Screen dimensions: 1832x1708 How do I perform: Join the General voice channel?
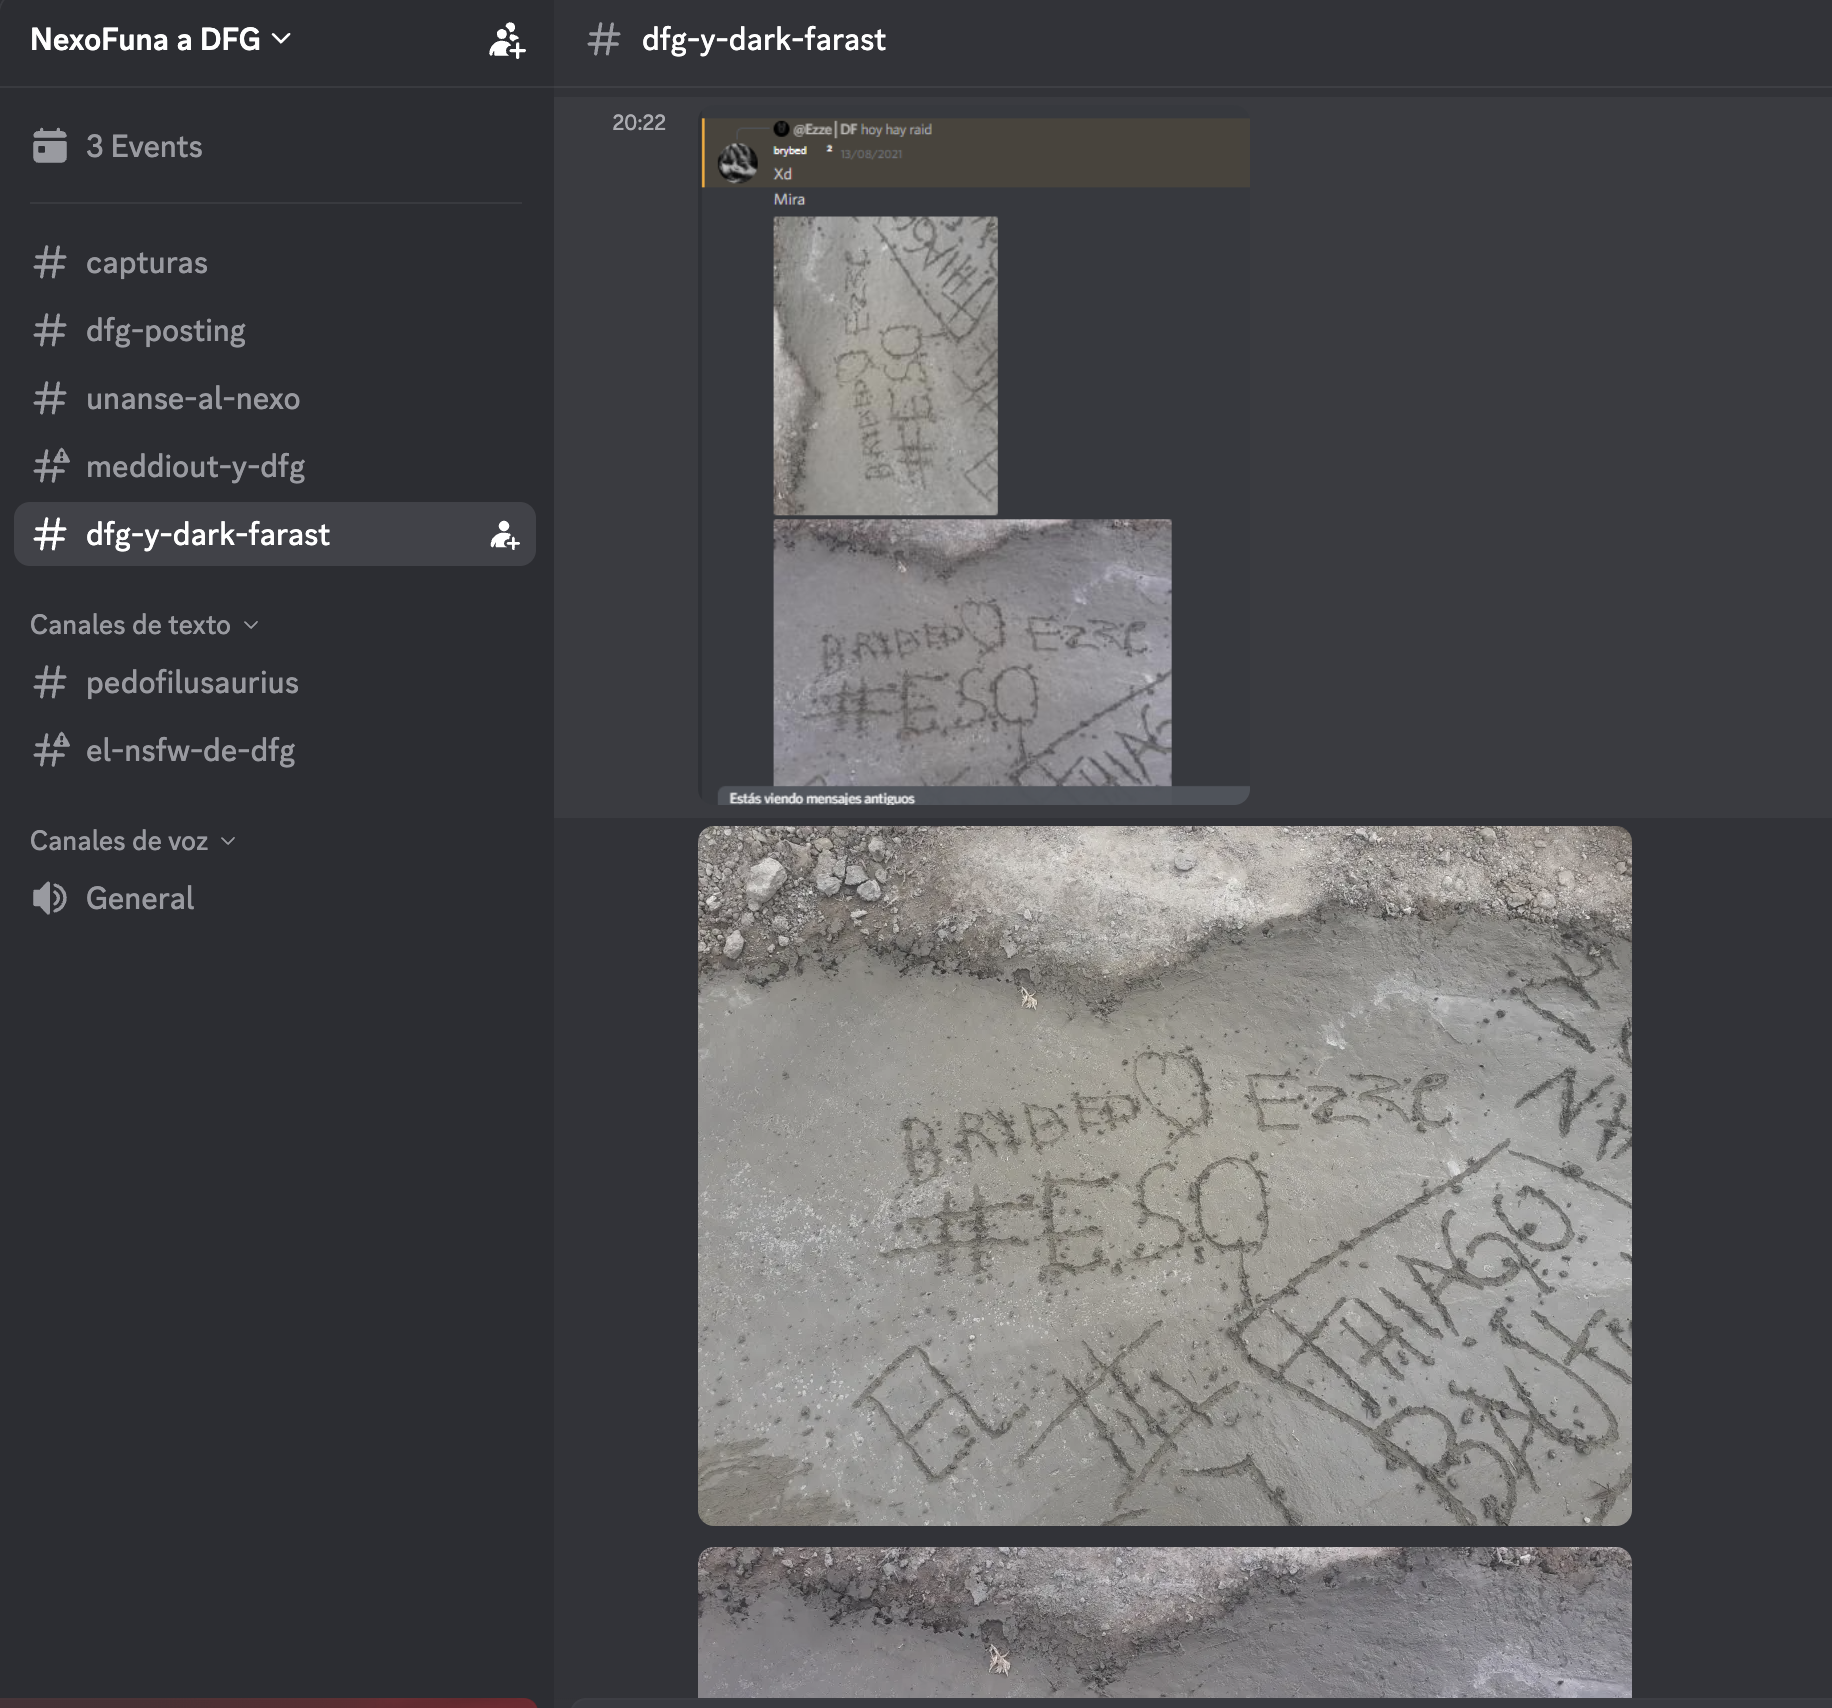[140, 898]
